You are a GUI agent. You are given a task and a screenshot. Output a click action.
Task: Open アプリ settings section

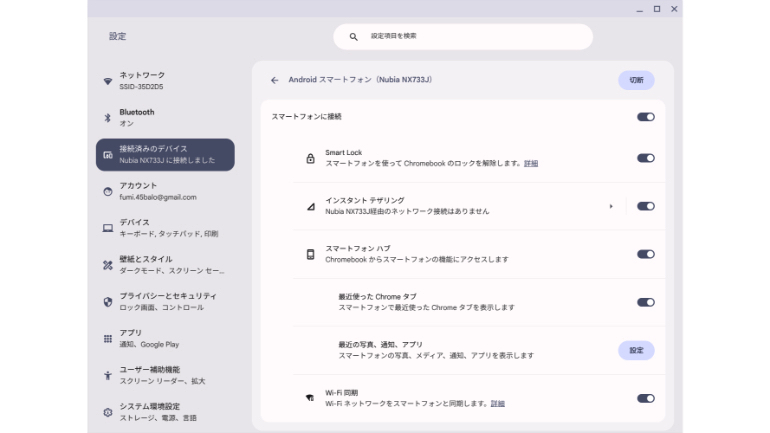[165, 339]
